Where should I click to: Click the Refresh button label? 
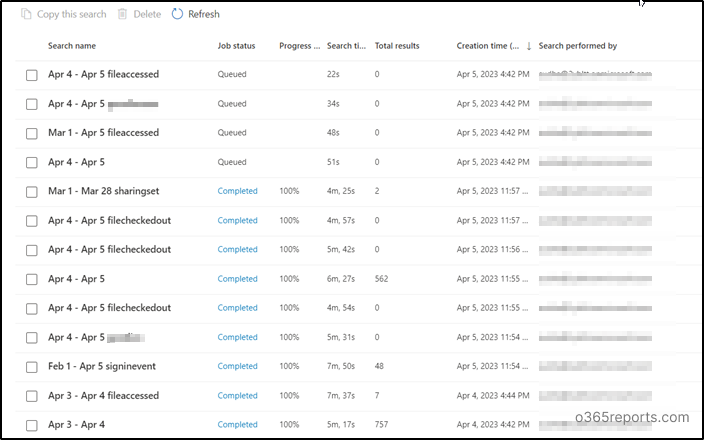pyautogui.click(x=204, y=14)
